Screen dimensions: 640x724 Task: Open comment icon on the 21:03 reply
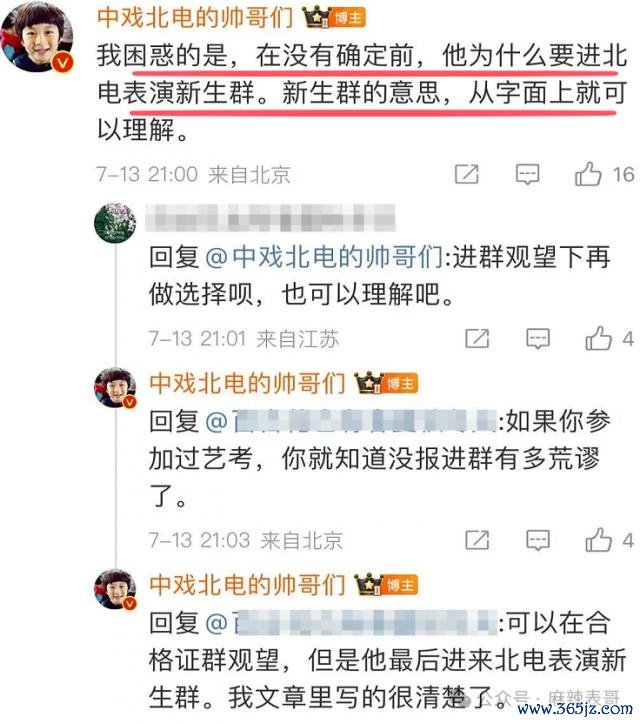click(538, 540)
